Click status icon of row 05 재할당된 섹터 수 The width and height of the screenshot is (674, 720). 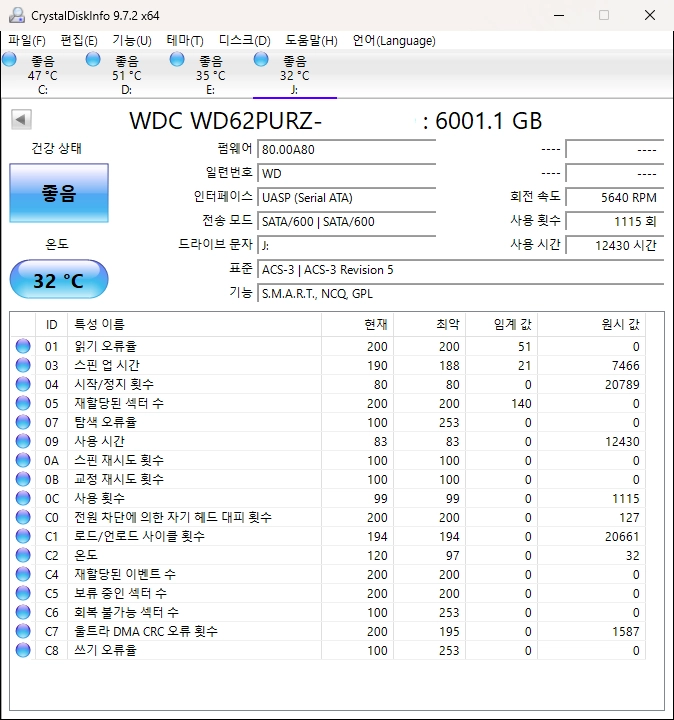pyautogui.click(x=23, y=403)
